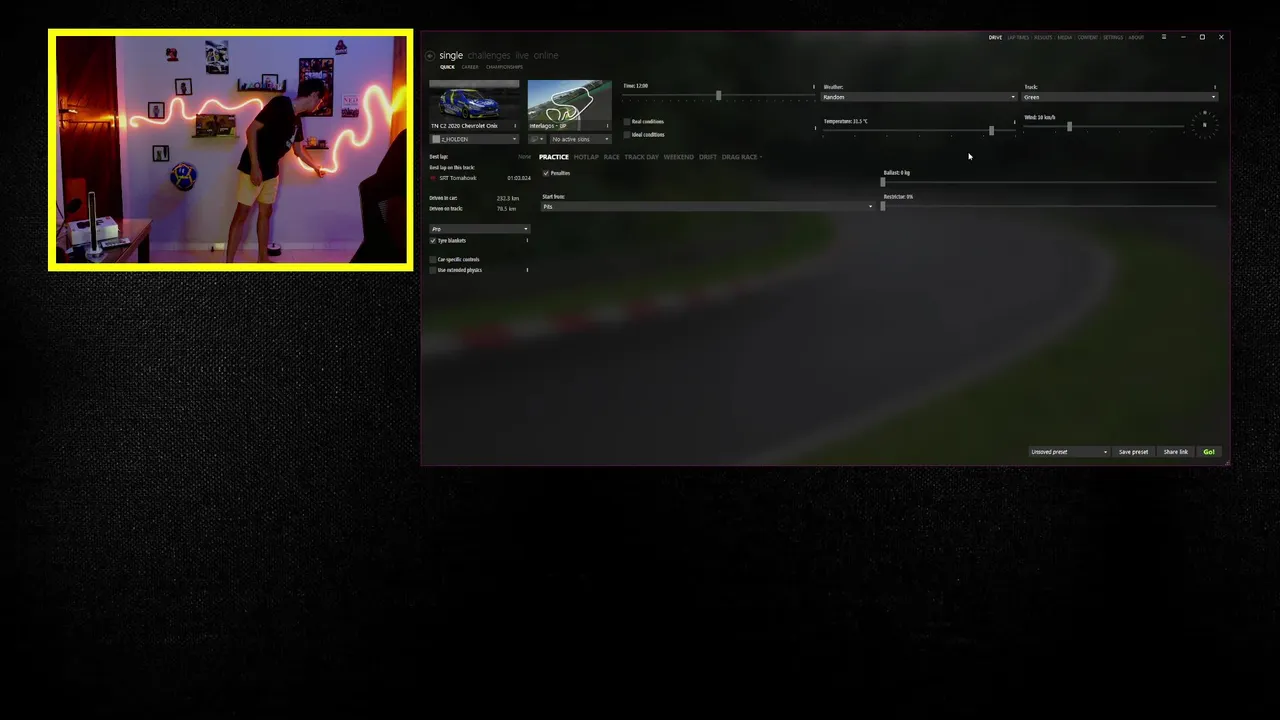The image size is (1280, 720).
Task: Enable Use extended physics checkbox
Action: [433, 270]
